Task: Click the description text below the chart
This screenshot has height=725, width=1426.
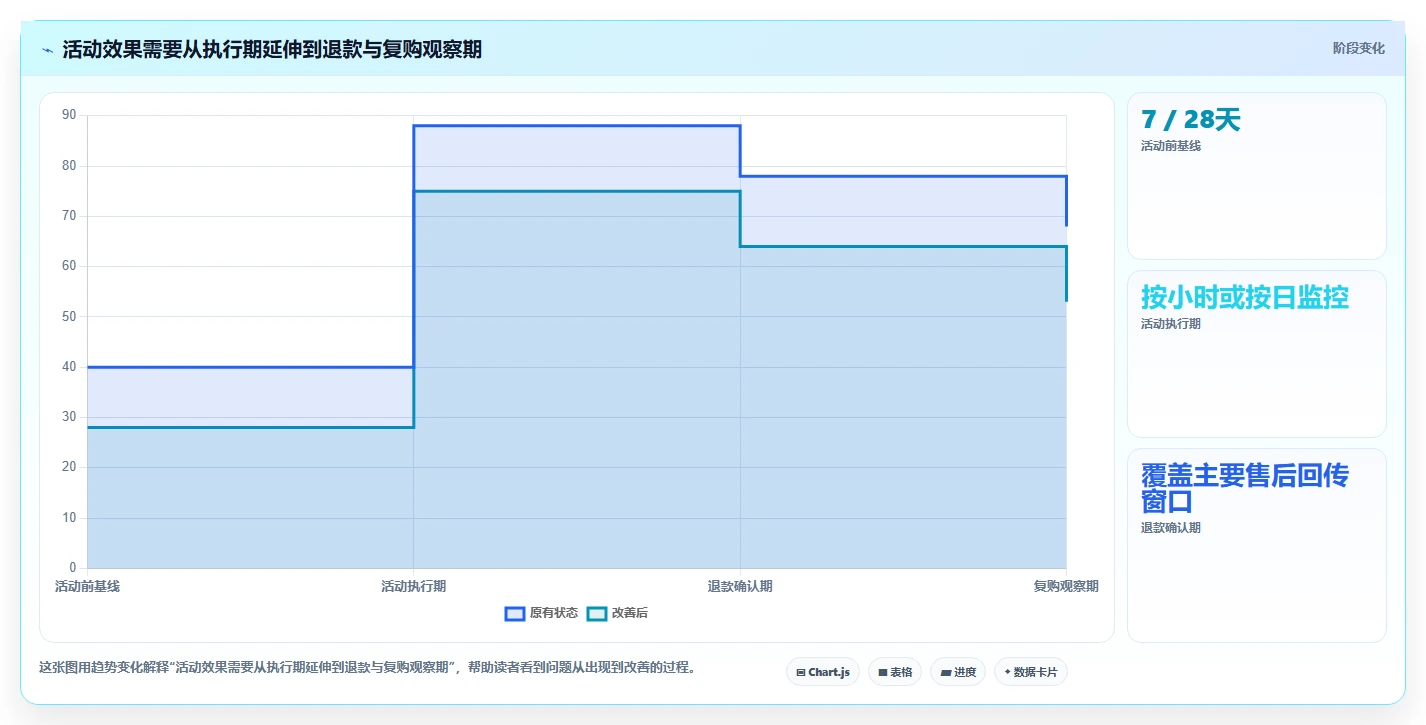Action: coord(367,667)
